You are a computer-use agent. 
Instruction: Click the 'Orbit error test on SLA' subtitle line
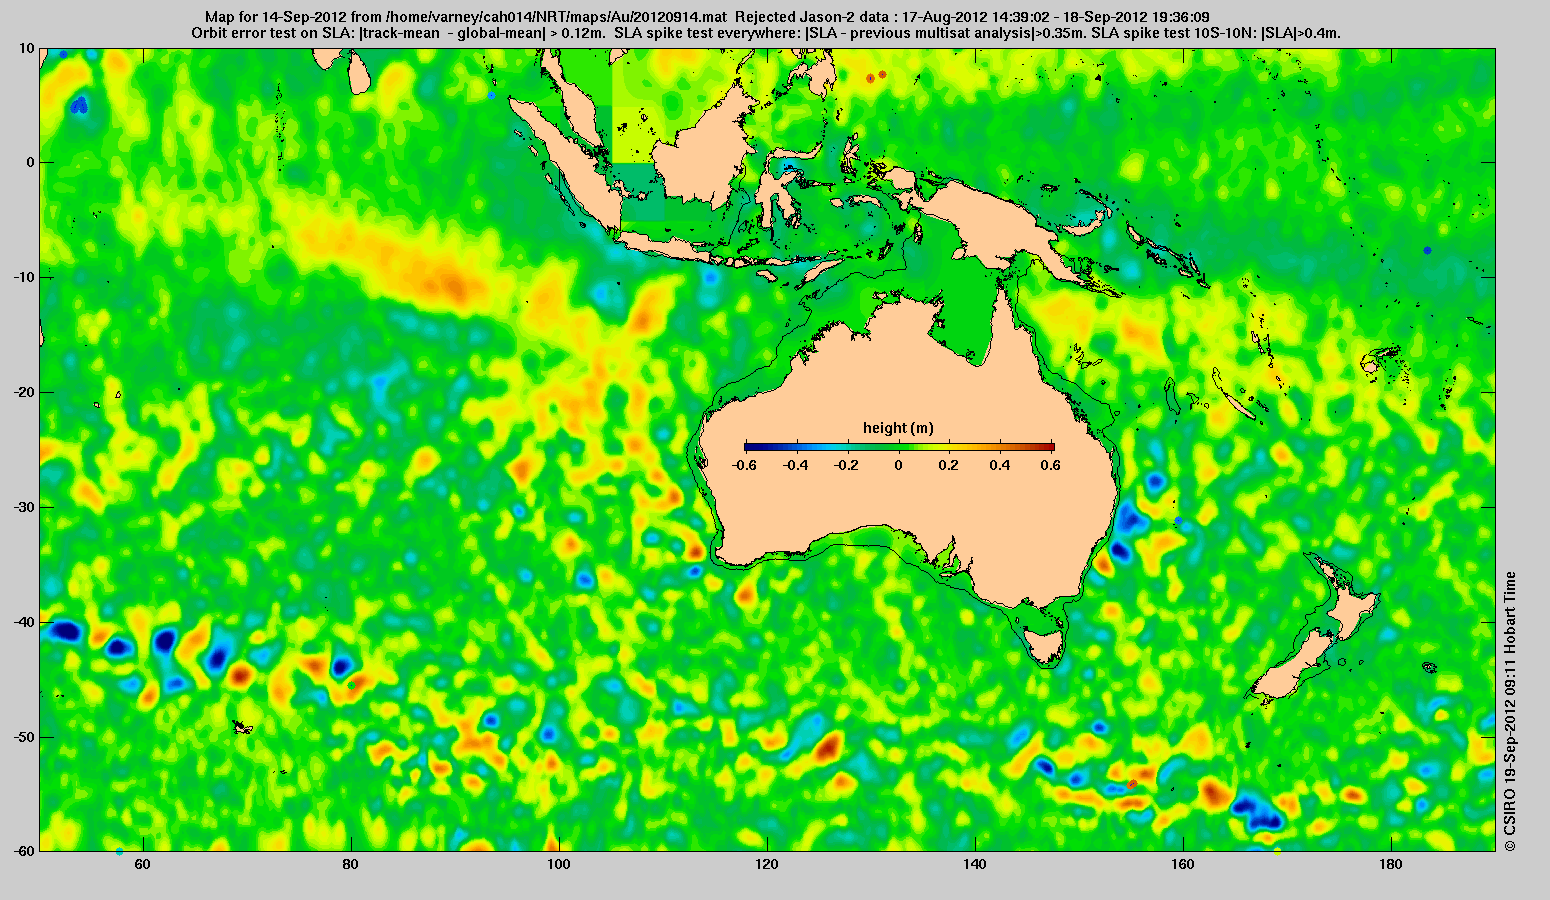point(766,33)
